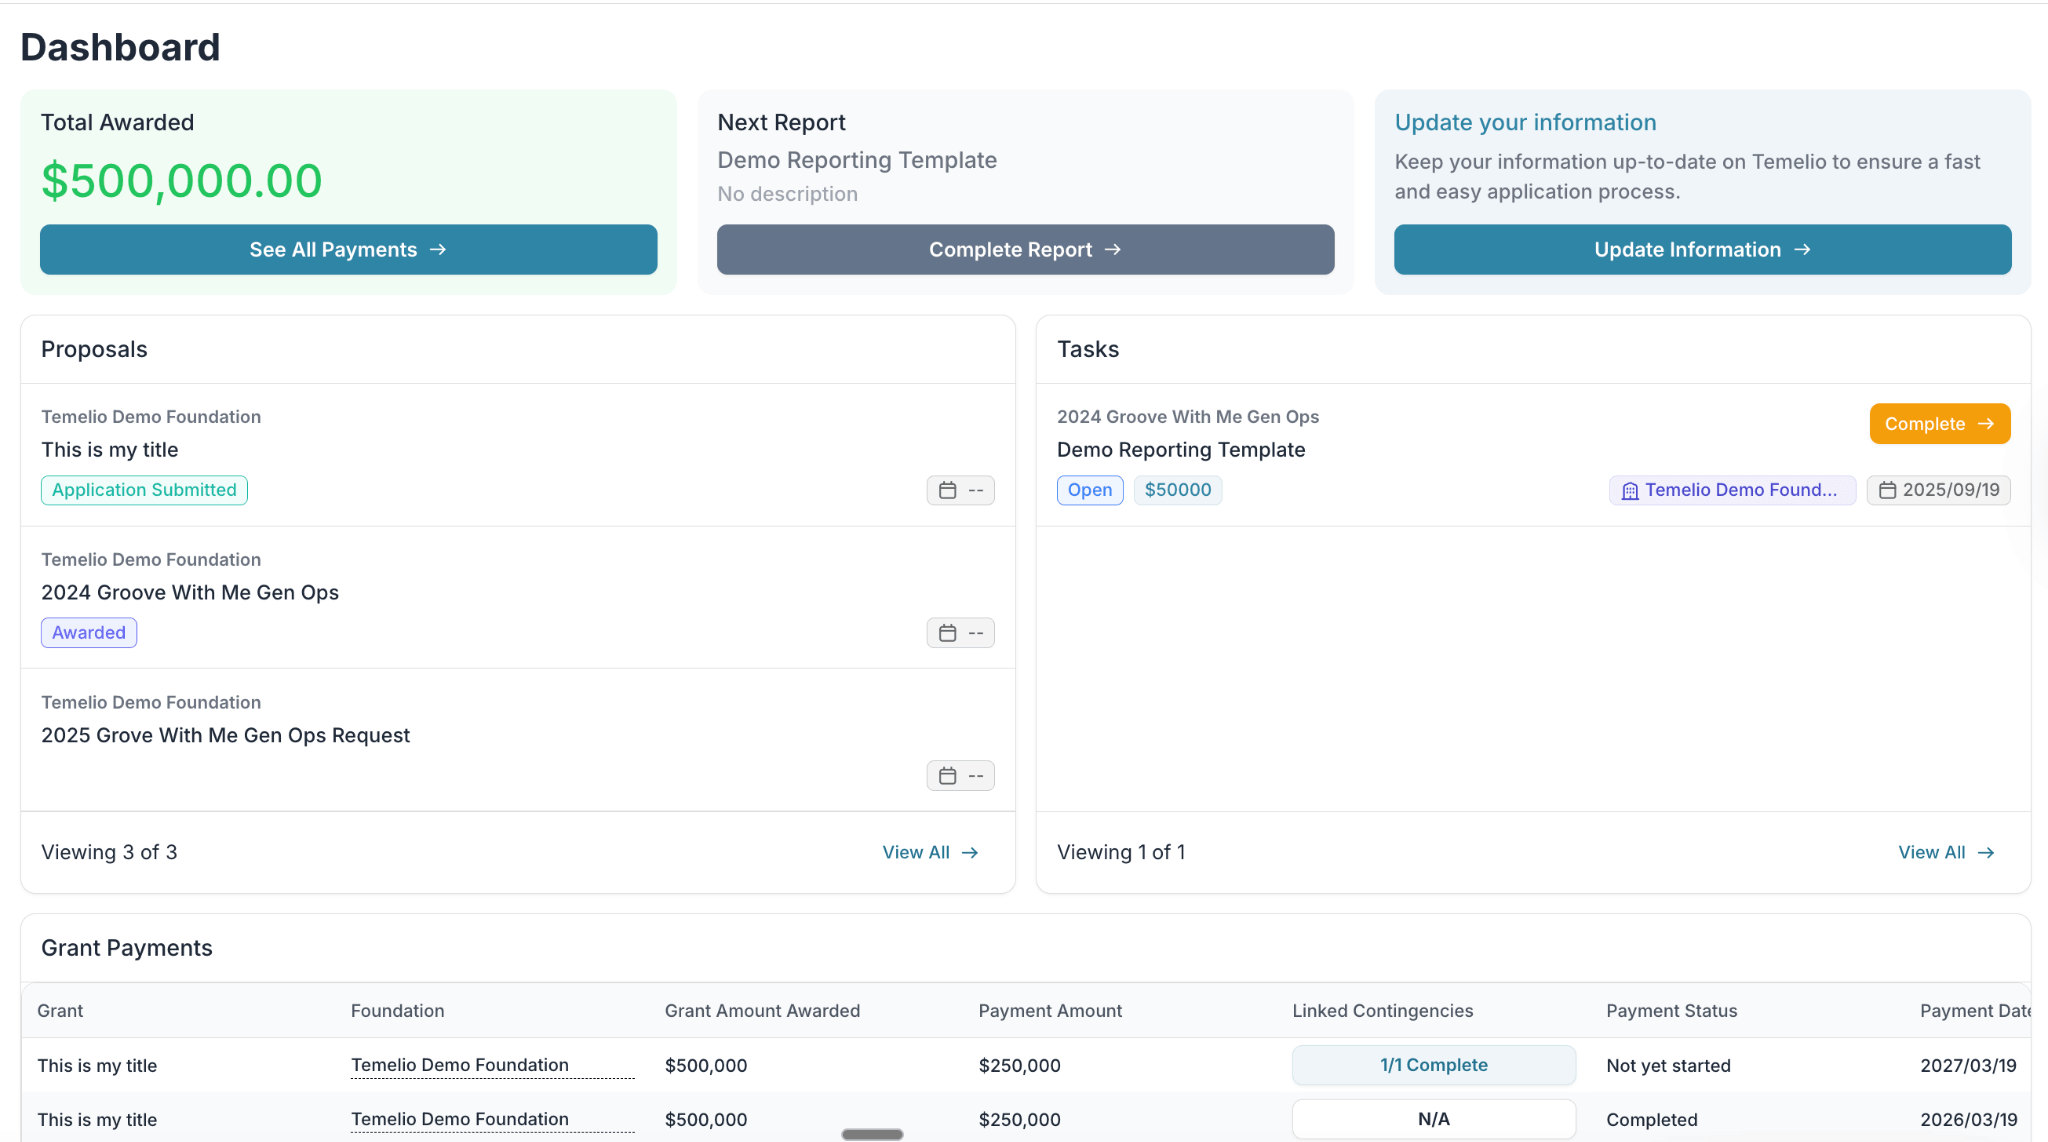The image size is (2048, 1142).
Task: Click calendar icon on This is my title proposal
Action: [947, 491]
